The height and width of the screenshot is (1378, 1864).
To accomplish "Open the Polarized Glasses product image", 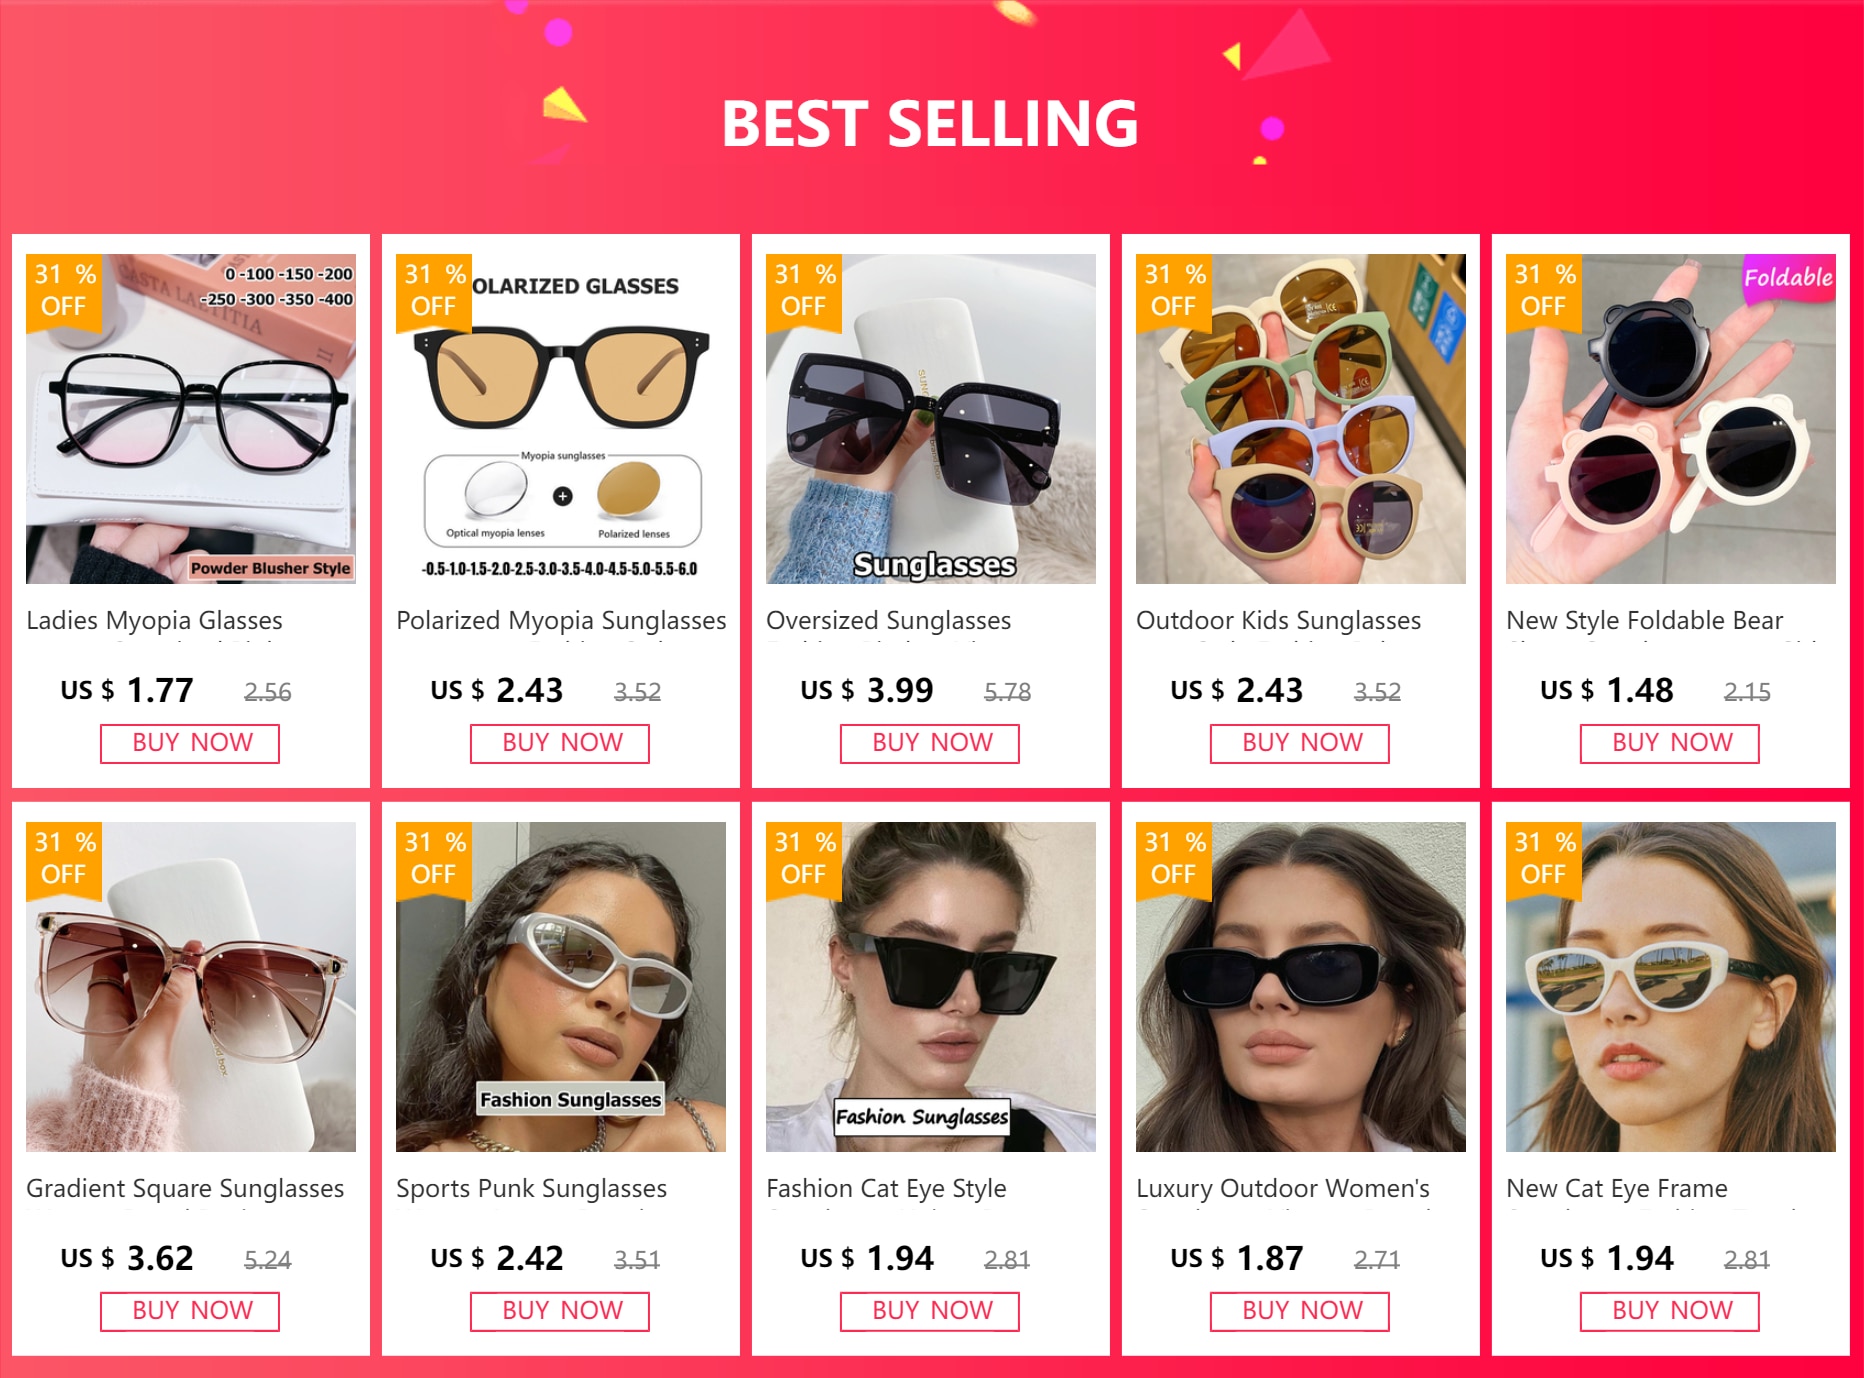I will click(x=561, y=418).
